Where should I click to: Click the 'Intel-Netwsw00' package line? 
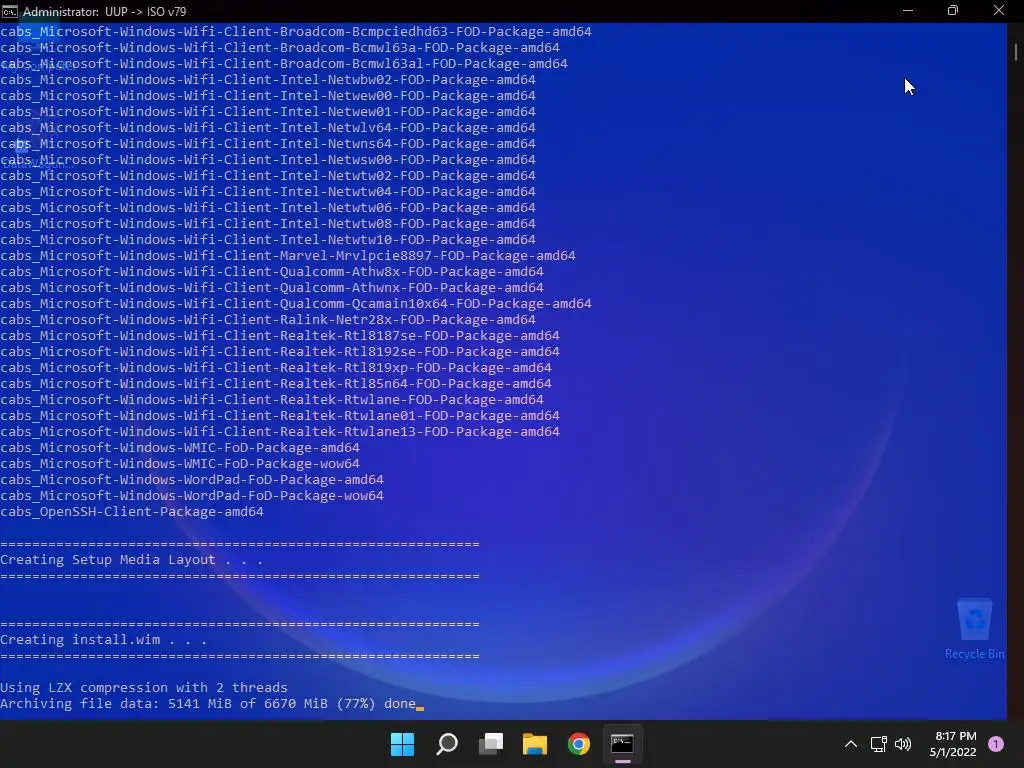268,160
